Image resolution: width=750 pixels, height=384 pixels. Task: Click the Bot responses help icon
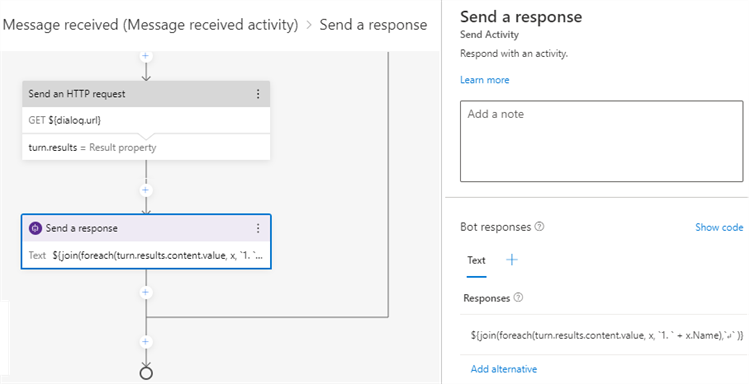point(540,227)
